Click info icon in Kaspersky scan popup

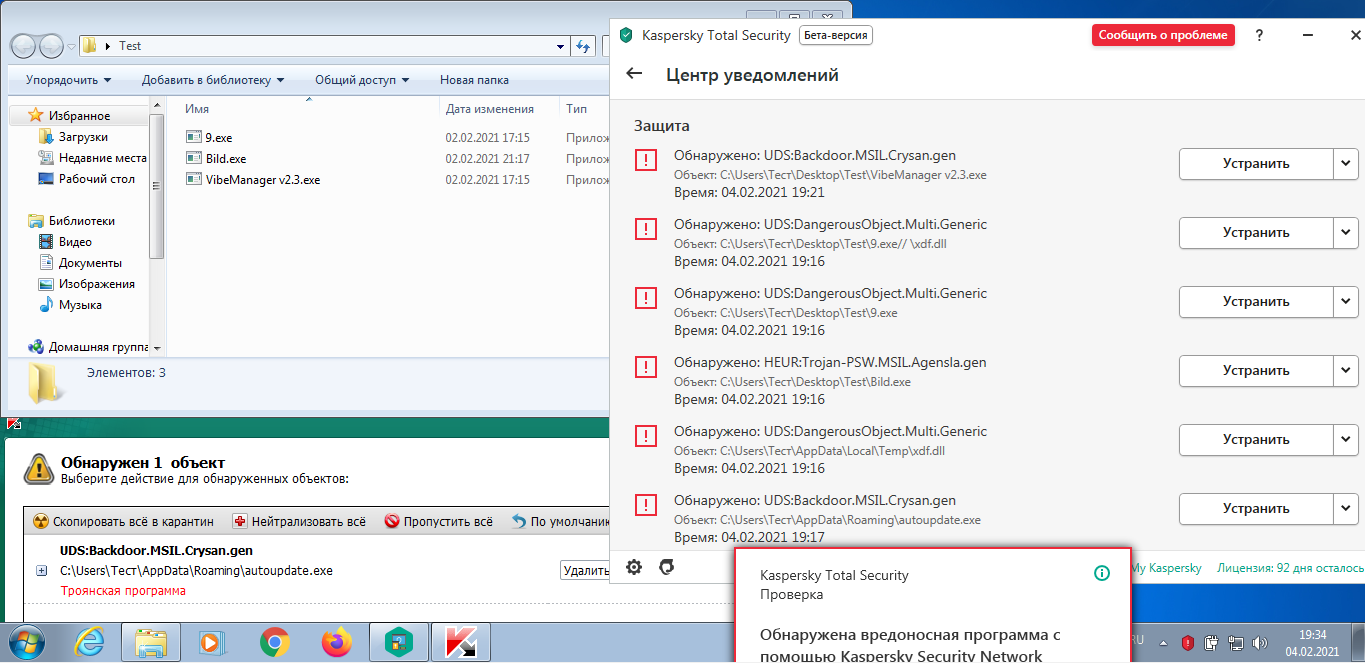click(1102, 573)
